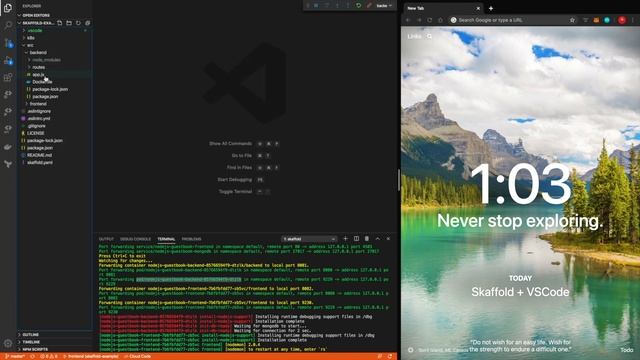Screen dimensions: 640x360
Task: Click the Skaffold + VSCode focus text
Action: click(520, 292)
